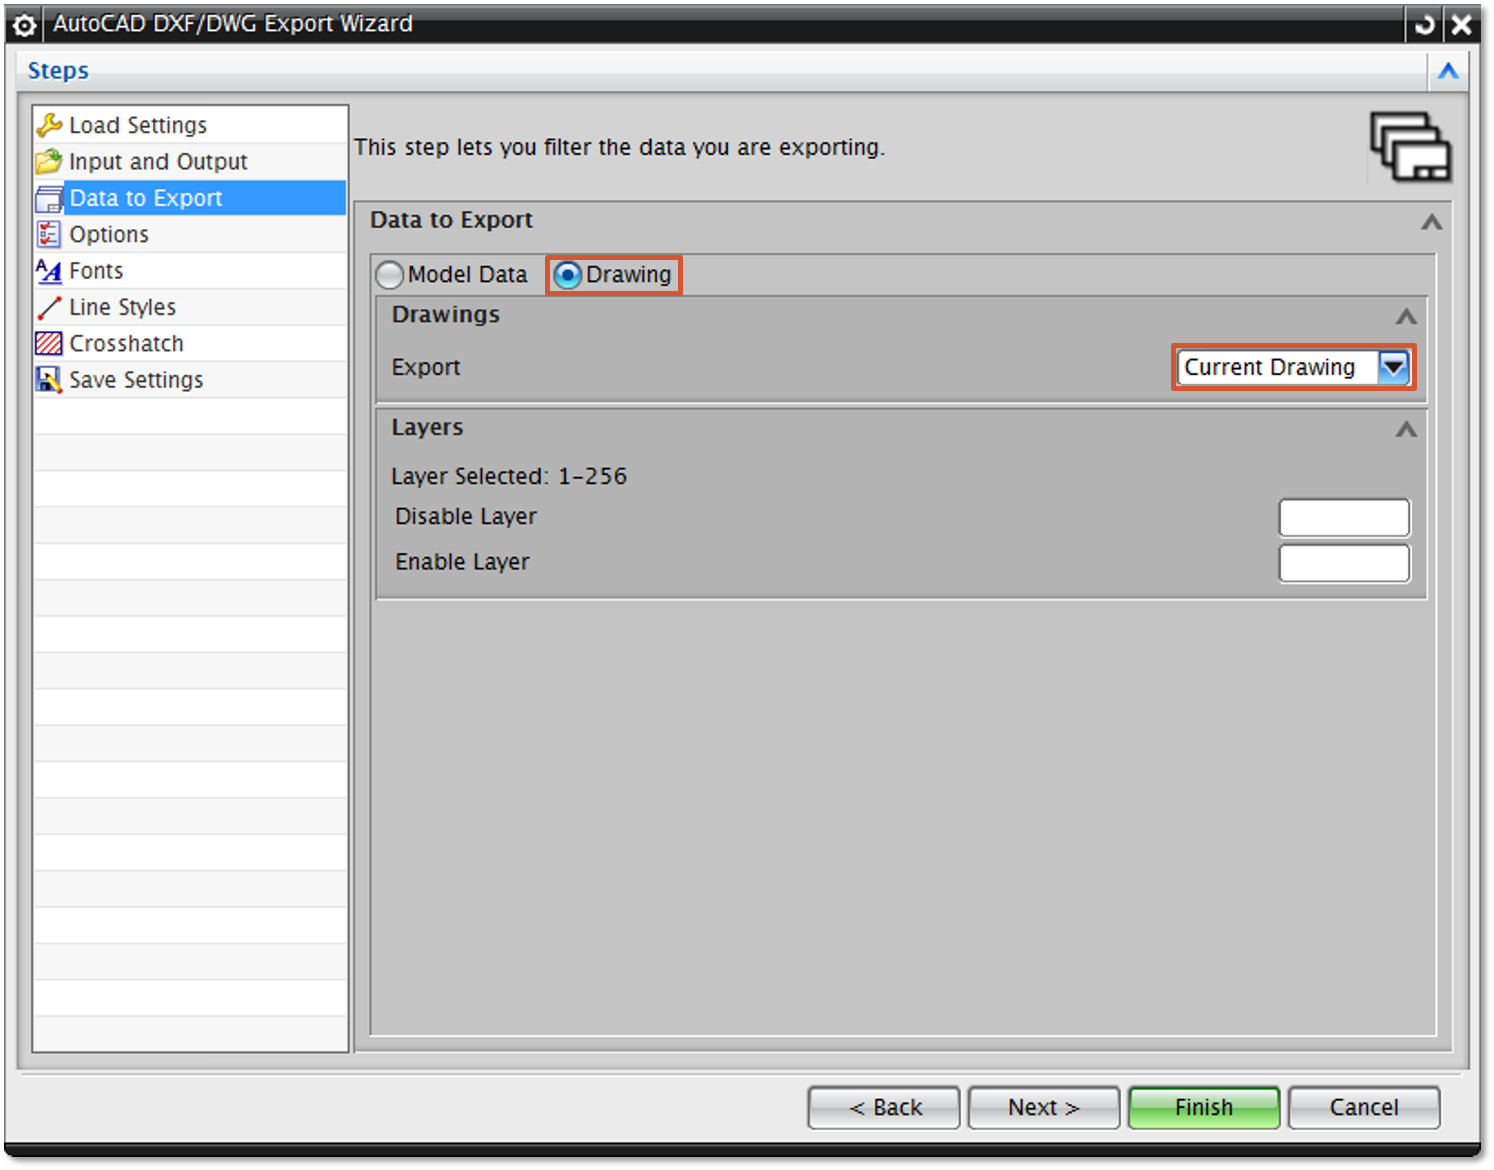Open the Current Drawing export dropdown
The height and width of the screenshot is (1170, 1494).
pos(1393,367)
